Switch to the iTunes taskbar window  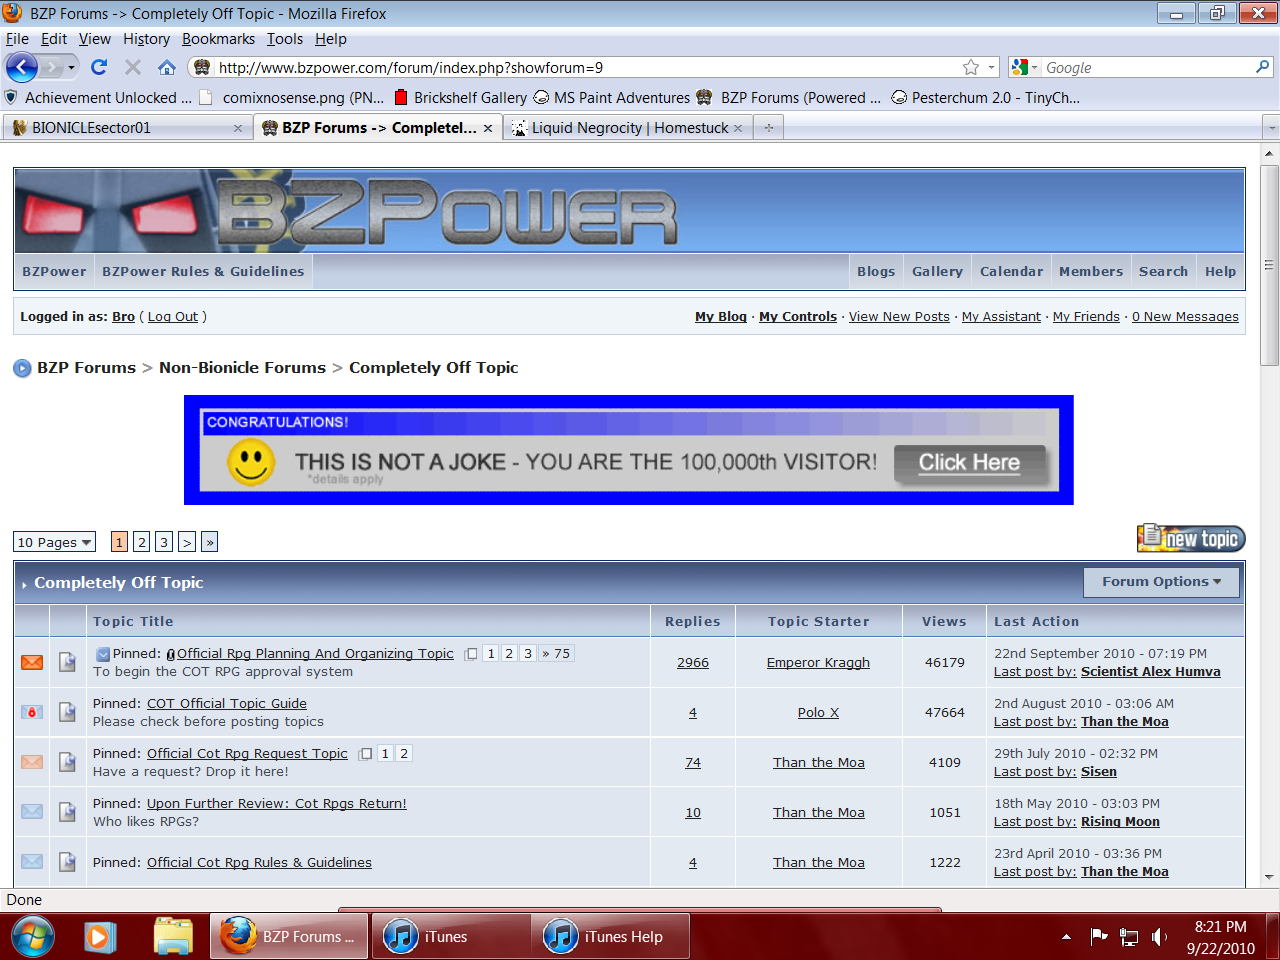click(451, 937)
